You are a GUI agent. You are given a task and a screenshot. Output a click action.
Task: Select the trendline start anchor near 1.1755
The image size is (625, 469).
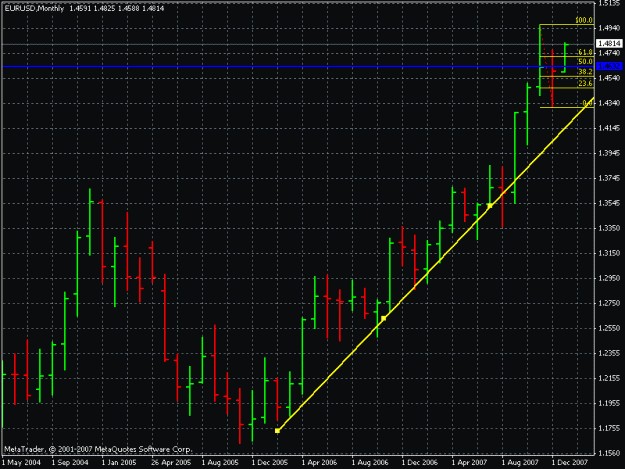pyautogui.click(x=277, y=430)
